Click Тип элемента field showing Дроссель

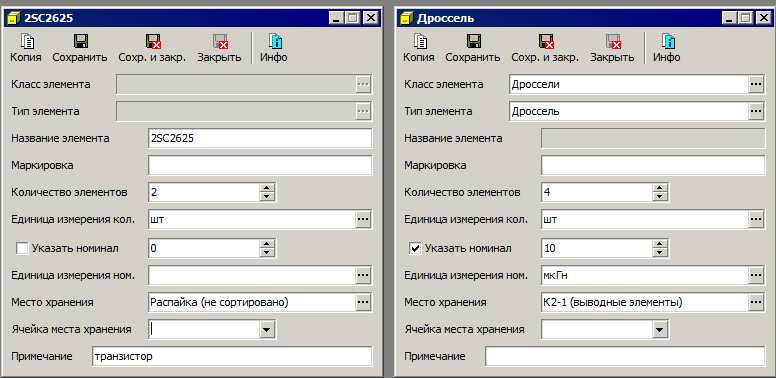point(629,111)
